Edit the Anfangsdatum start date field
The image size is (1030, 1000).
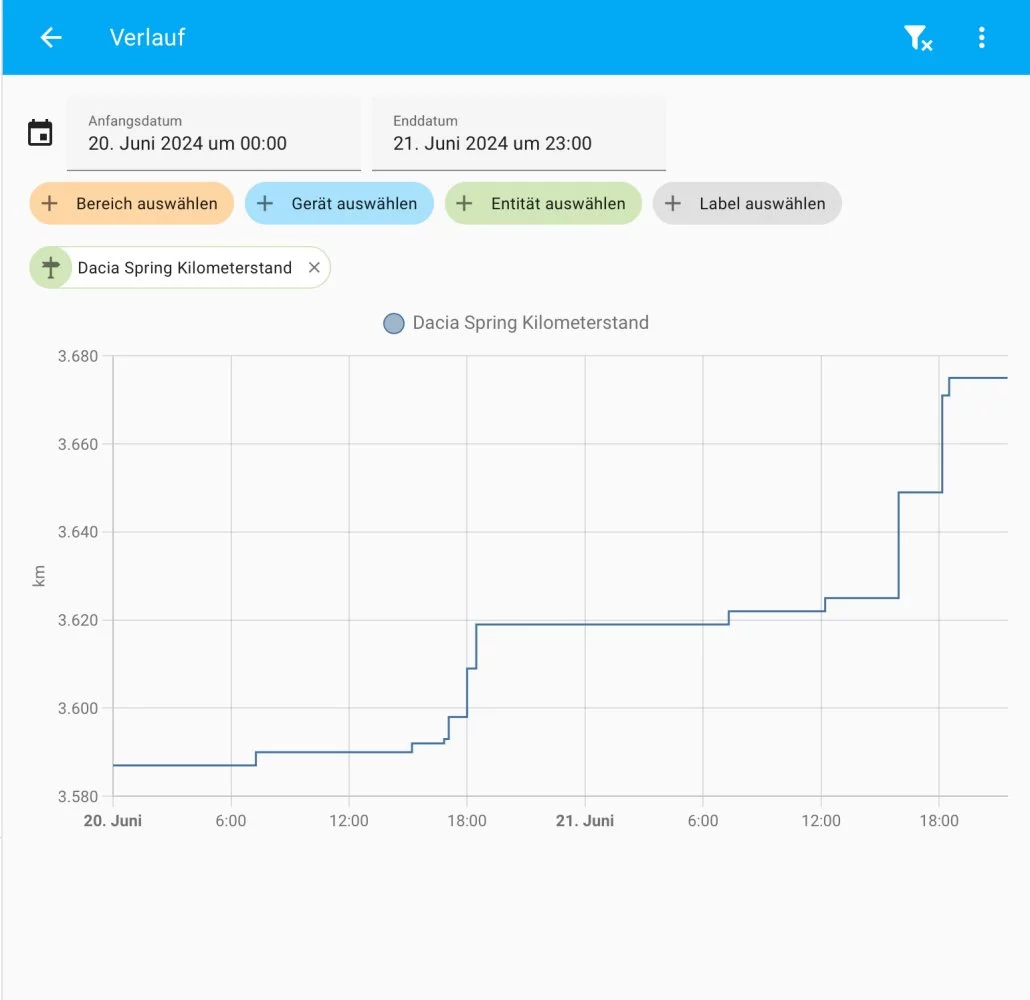tap(213, 134)
